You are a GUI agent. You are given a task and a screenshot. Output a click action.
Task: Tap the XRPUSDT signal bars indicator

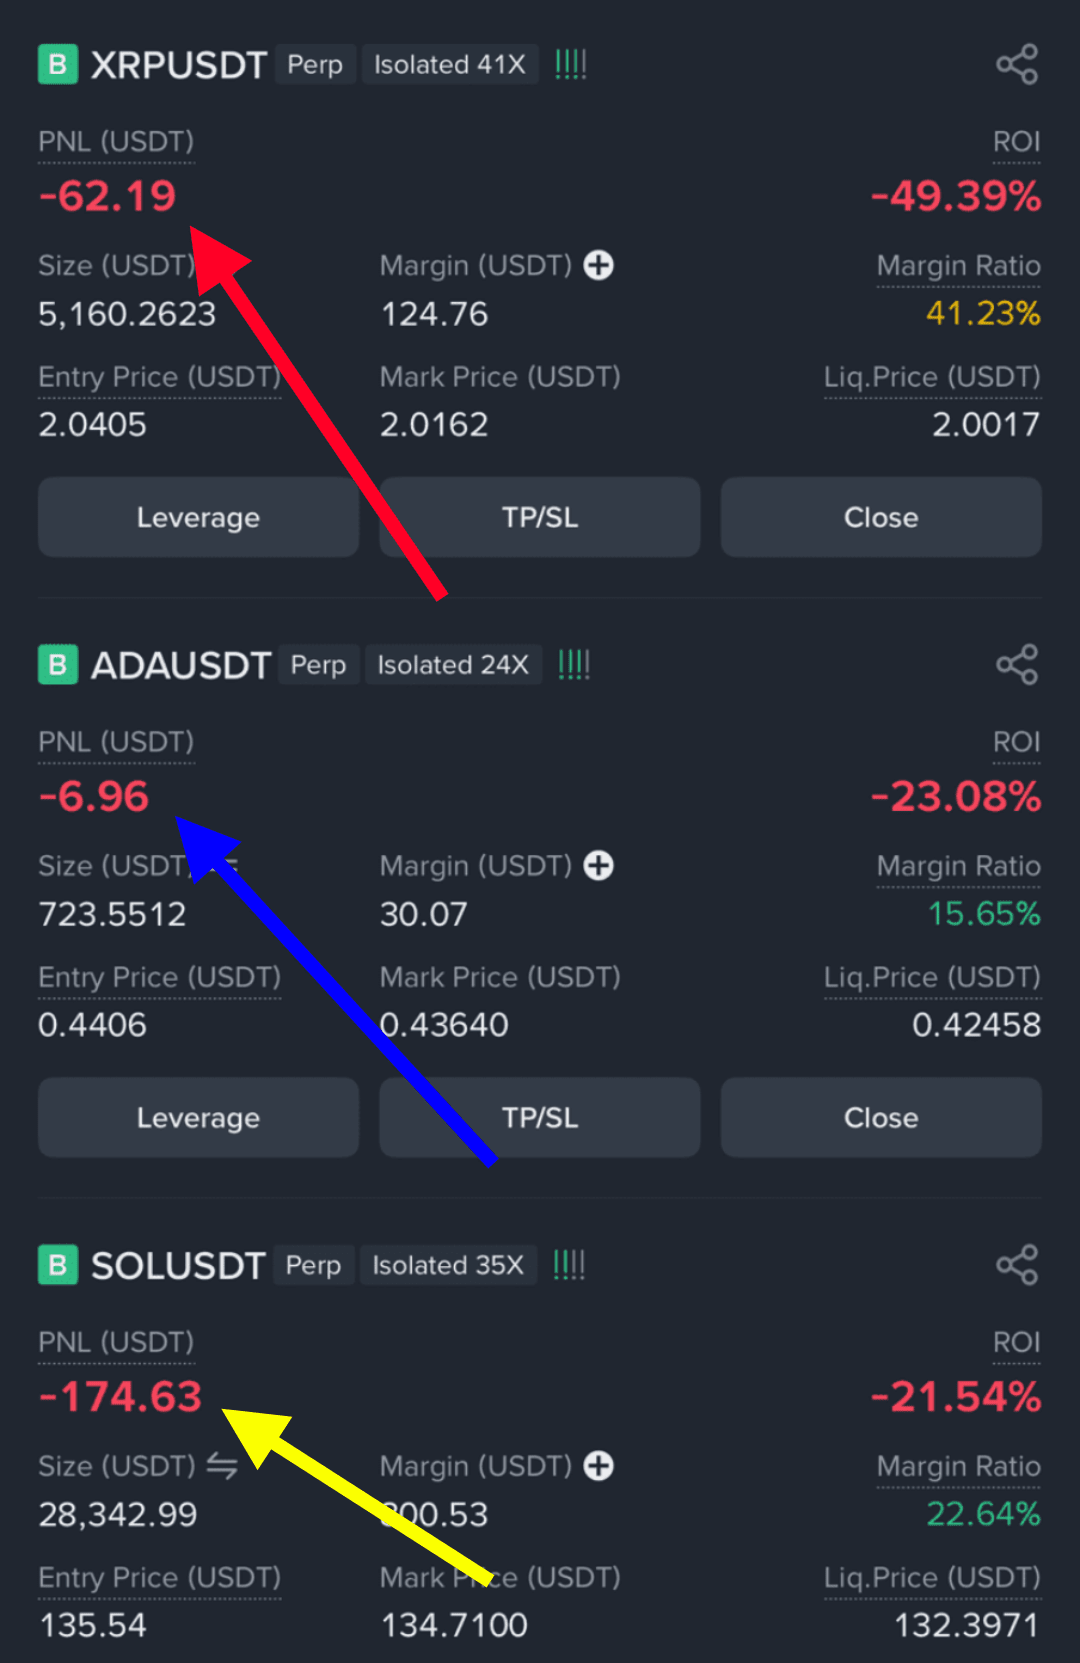(x=571, y=65)
